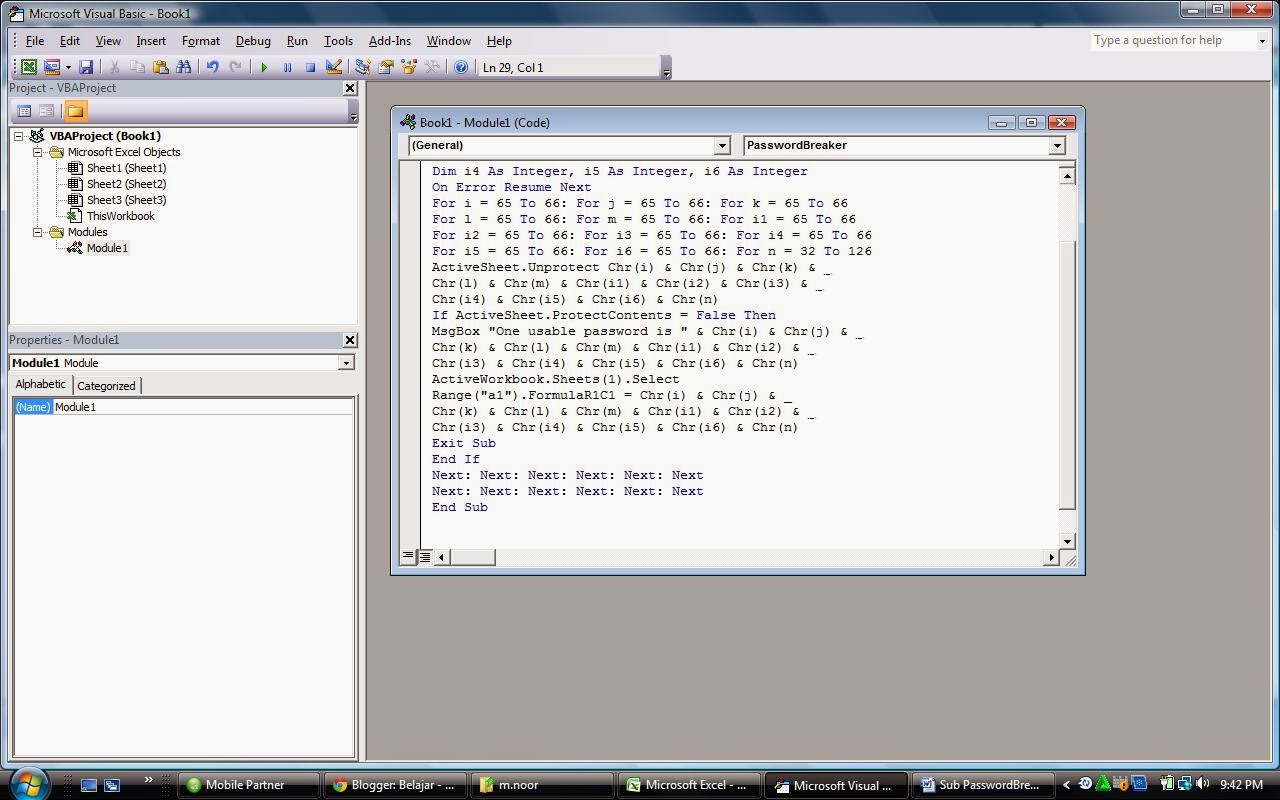Collapse the Modules folder node
The width and height of the screenshot is (1280, 800).
pos(38,232)
